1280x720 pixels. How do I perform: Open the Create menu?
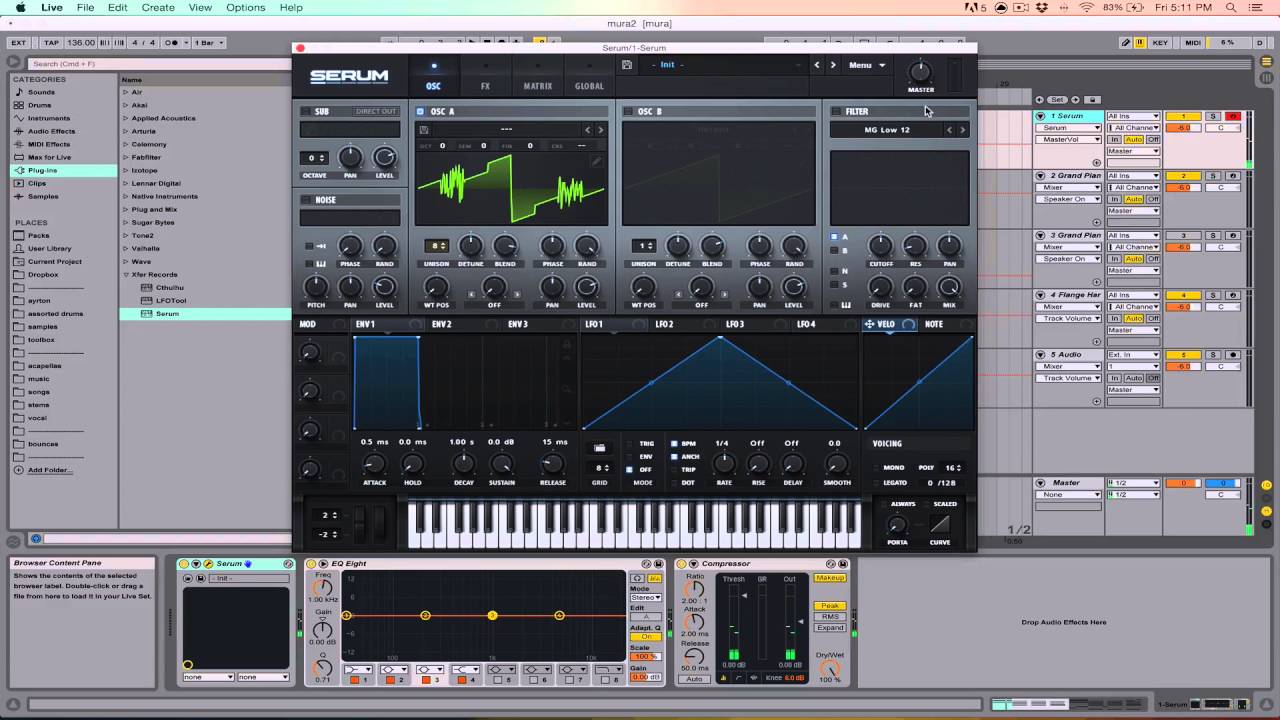(x=158, y=7)
